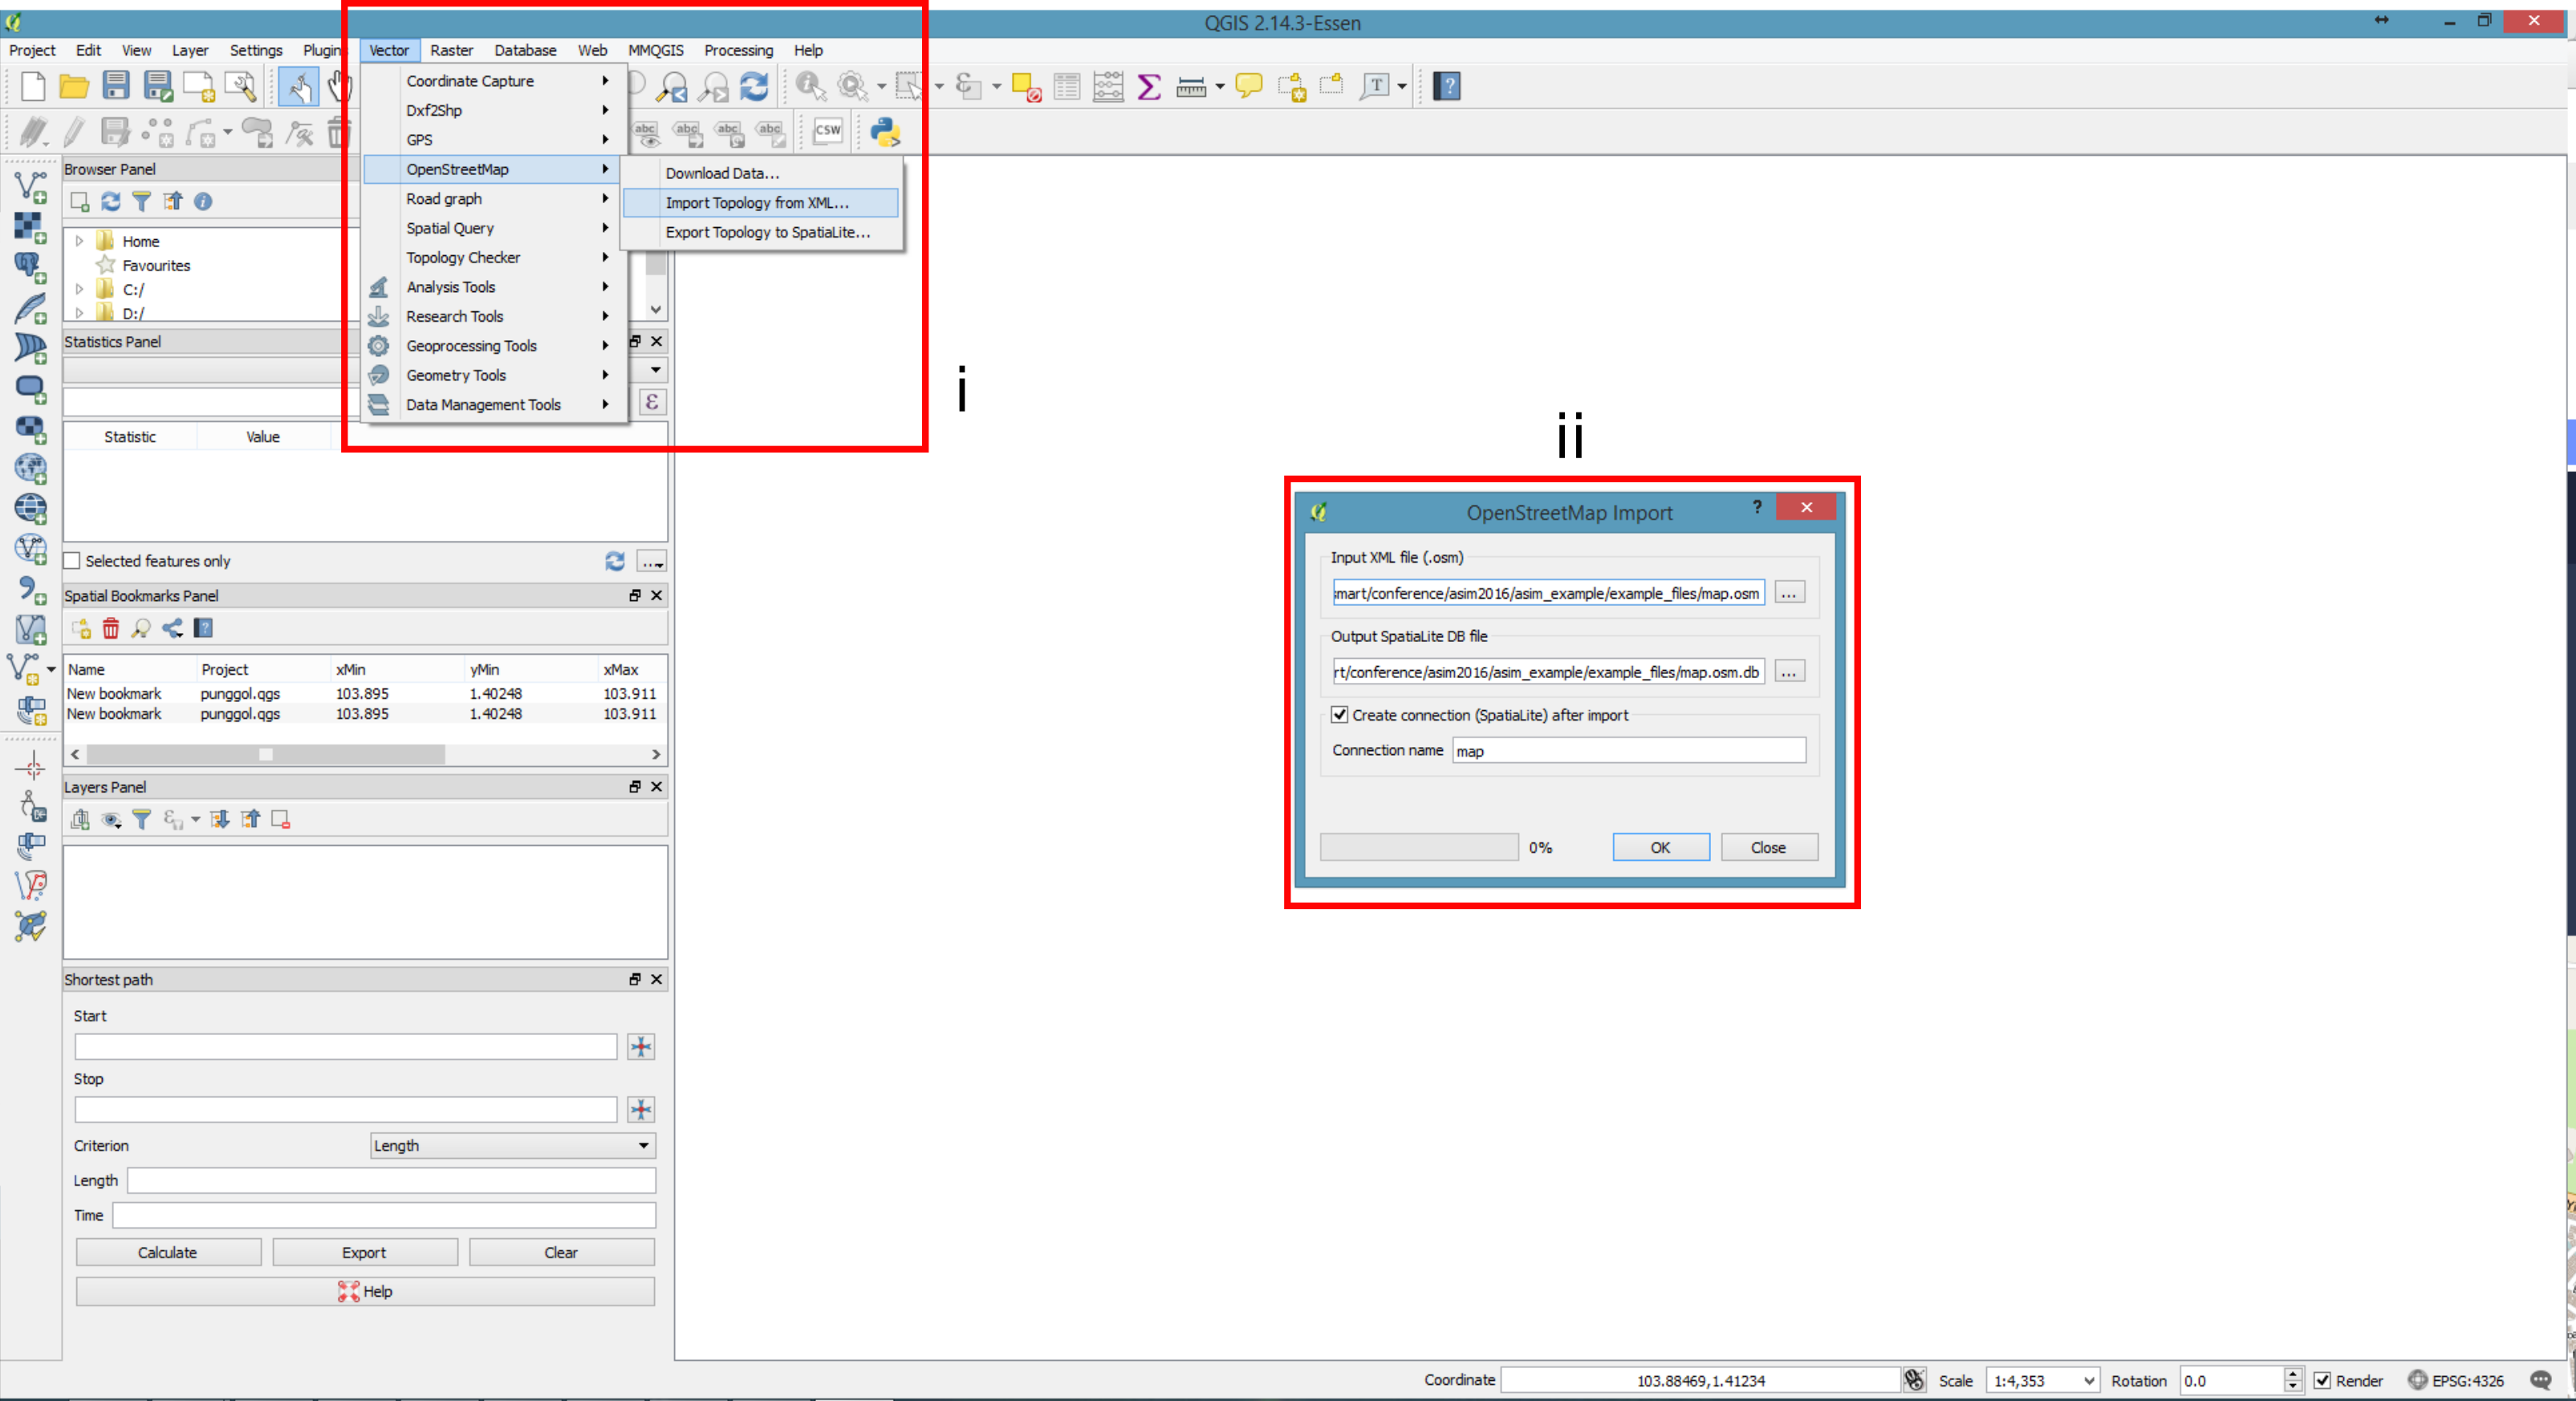This screenshot has height=1401, width=2576.
Task: Expand the Home folder in Browser
Action: coord(79,241)
